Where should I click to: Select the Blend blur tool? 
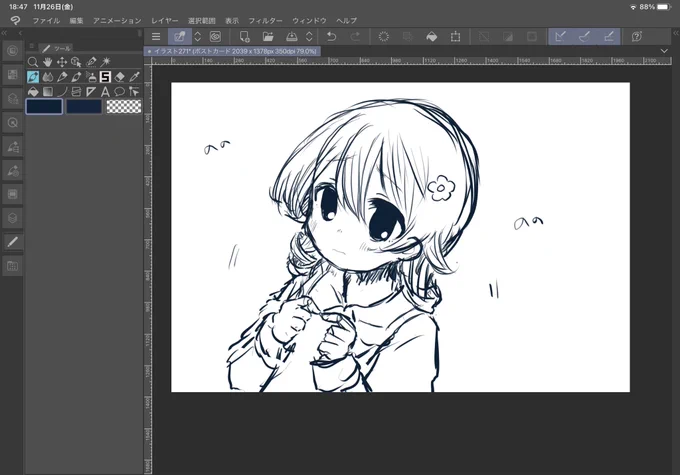click(x=47, y=77)
